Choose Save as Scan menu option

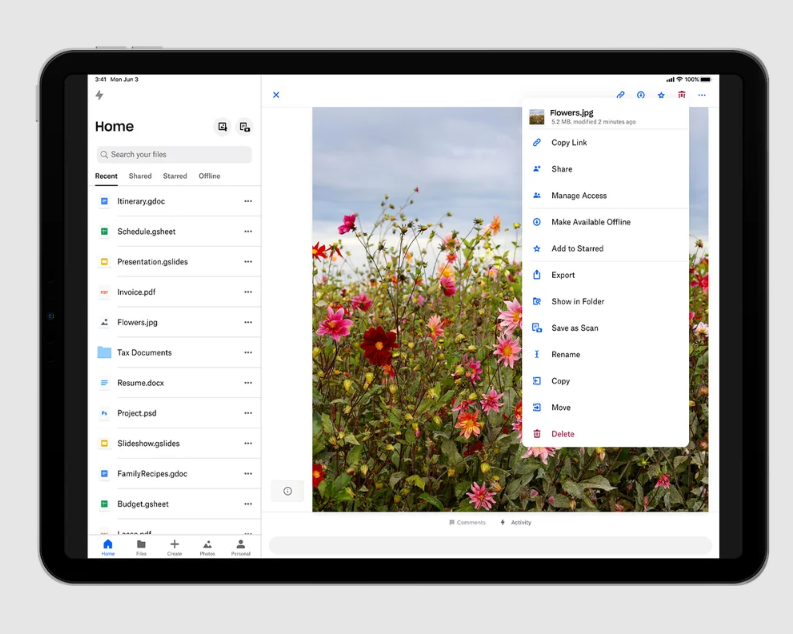click(x=574, y=328)
